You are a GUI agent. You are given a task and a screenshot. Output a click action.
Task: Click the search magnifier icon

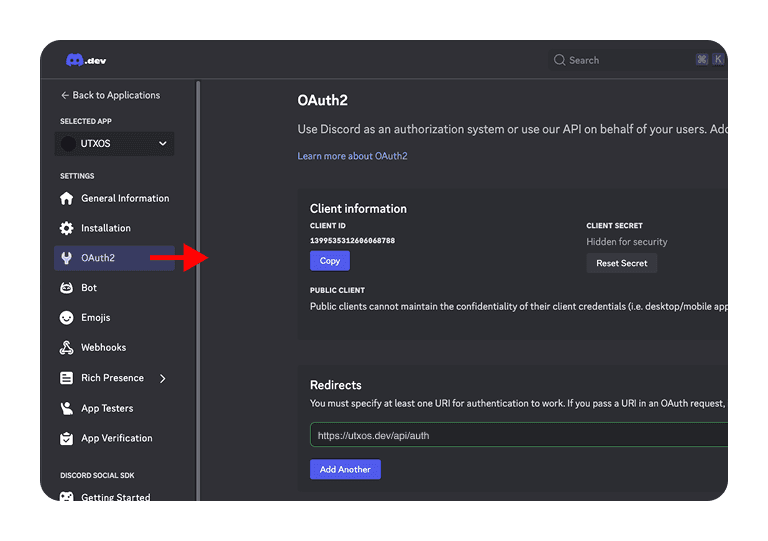[560, 60]
